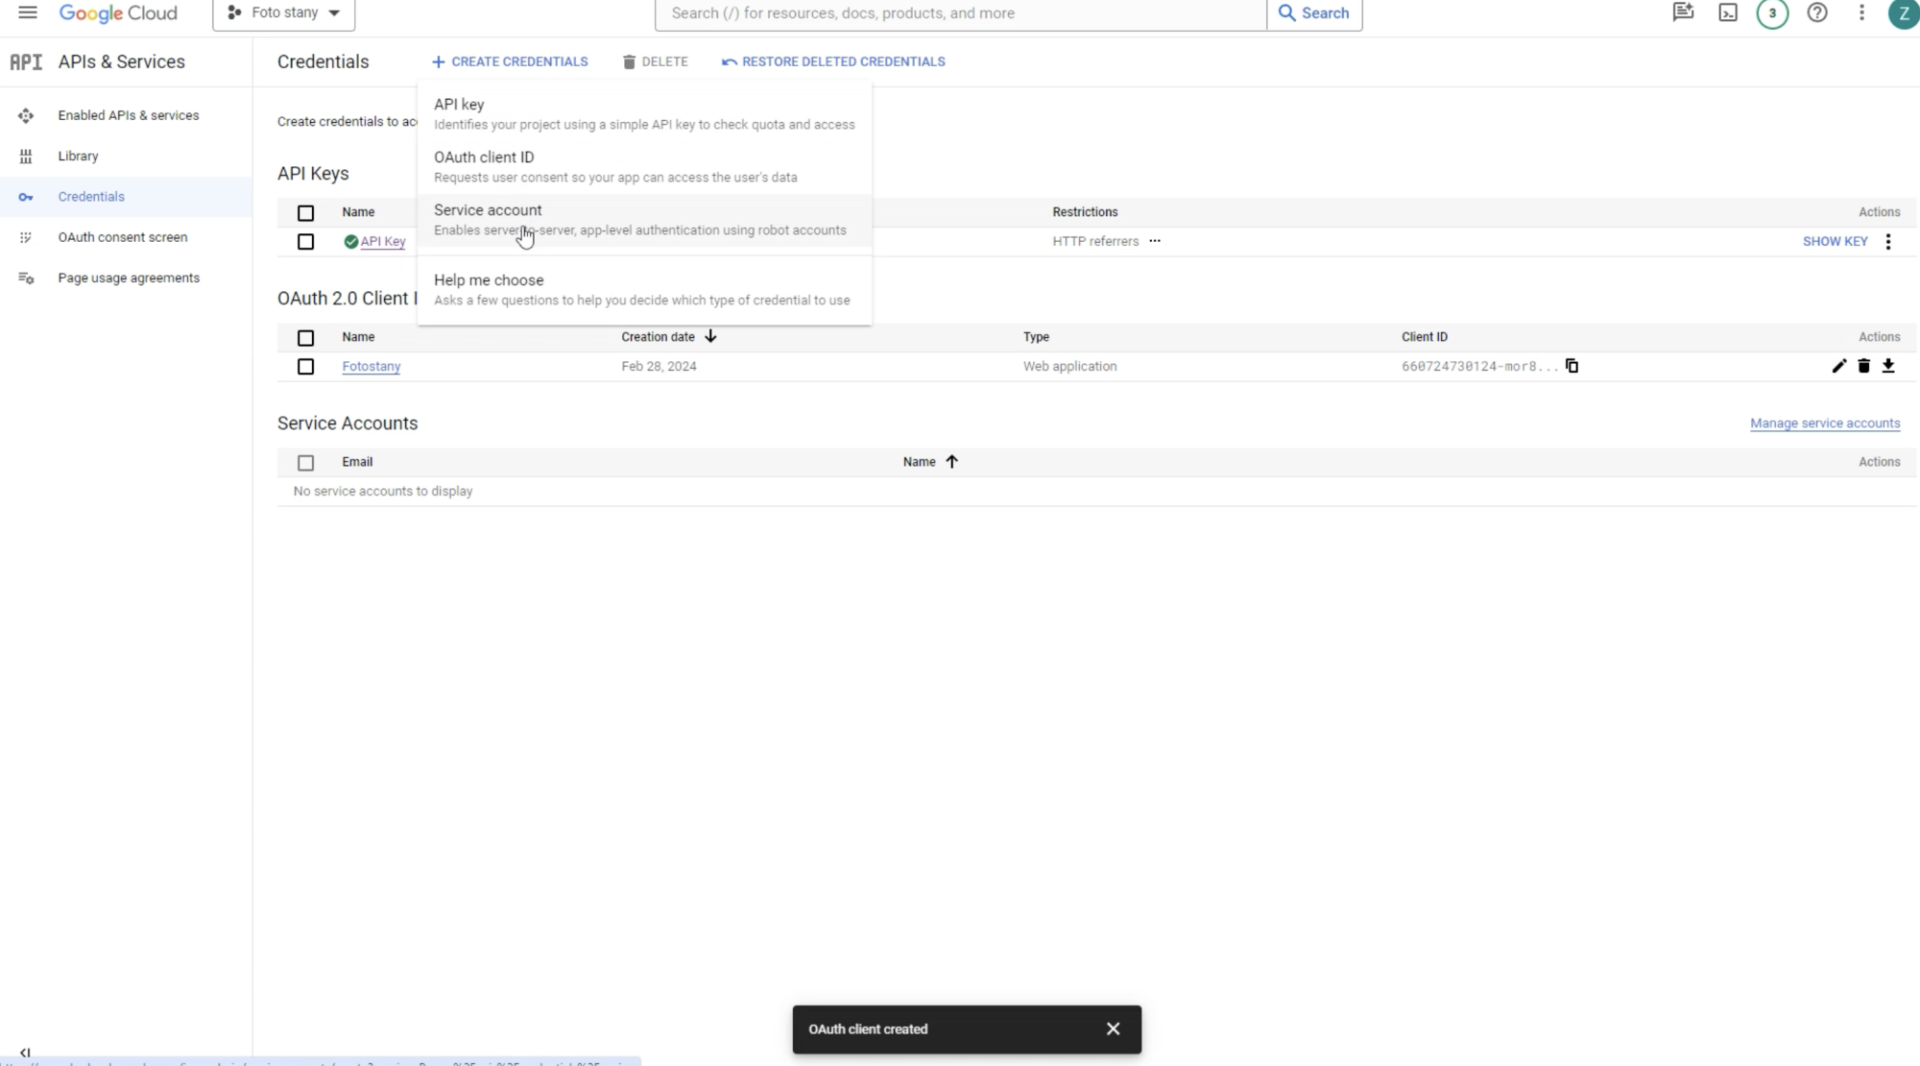Image resolution: width=1920 pixels, height=1066 pixels.
Task: Tick the checkbox for Fotostany row
Action: coord(306,367)
